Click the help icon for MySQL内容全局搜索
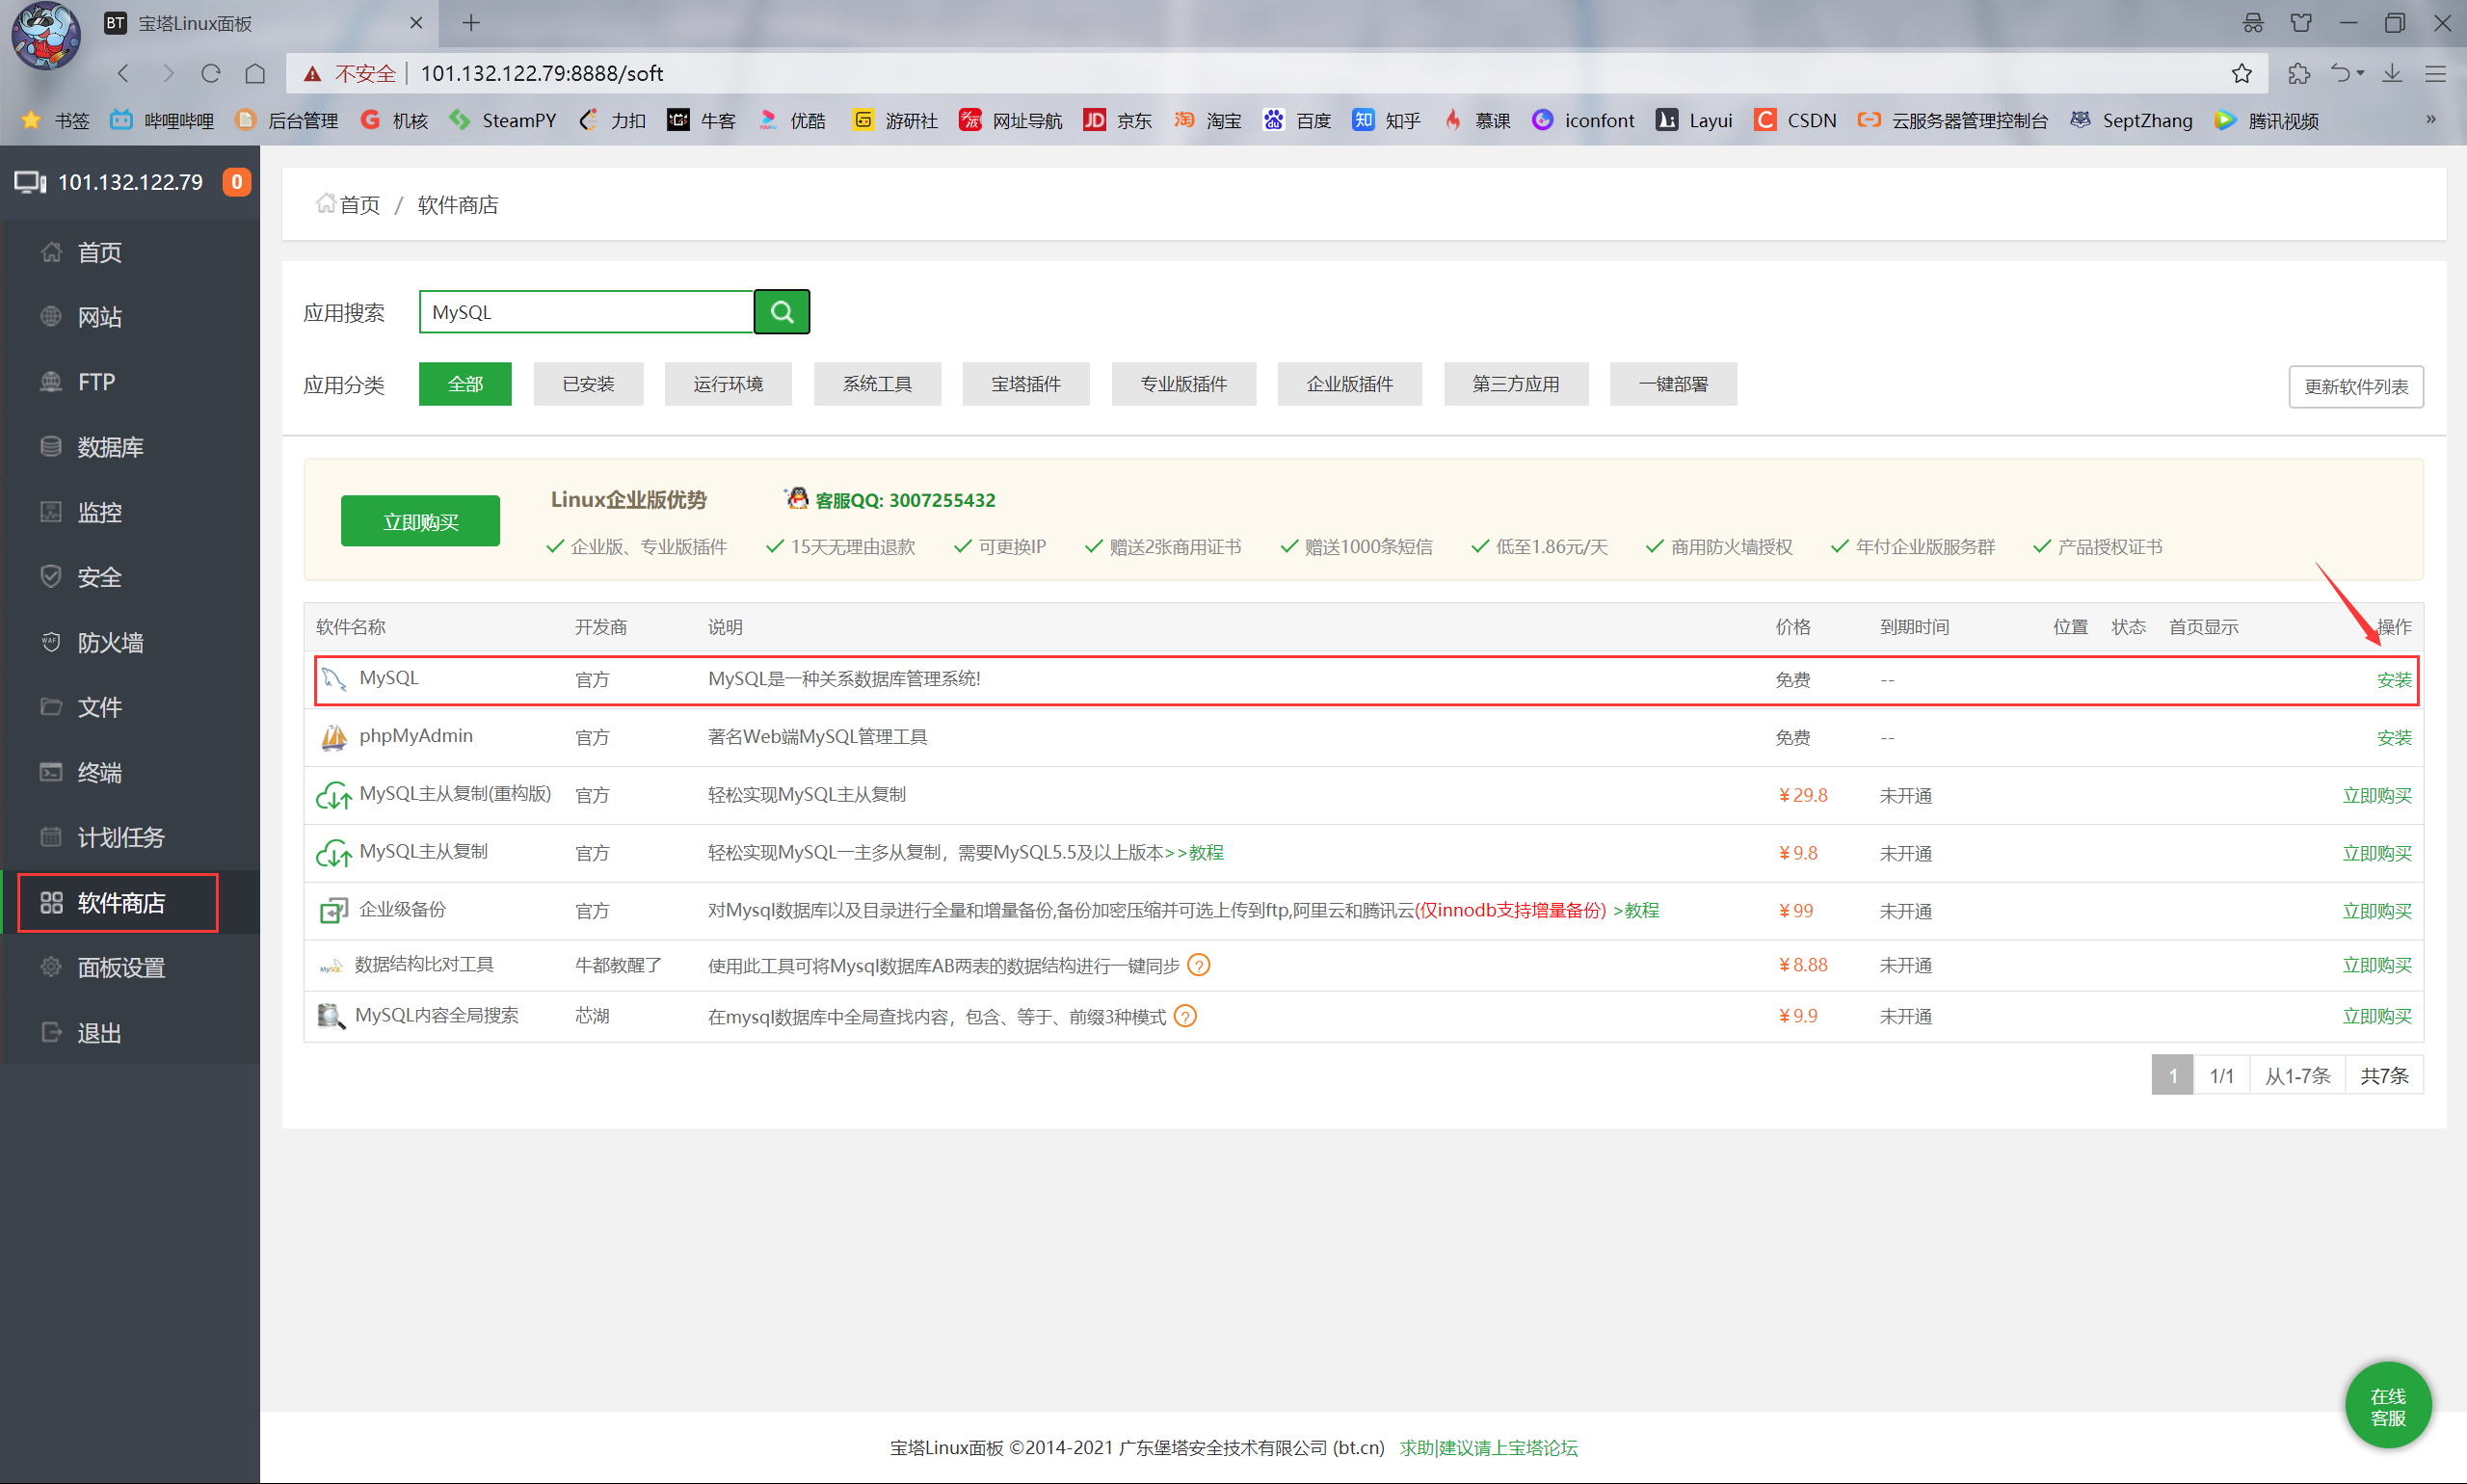 [x=1185, y=1016]
